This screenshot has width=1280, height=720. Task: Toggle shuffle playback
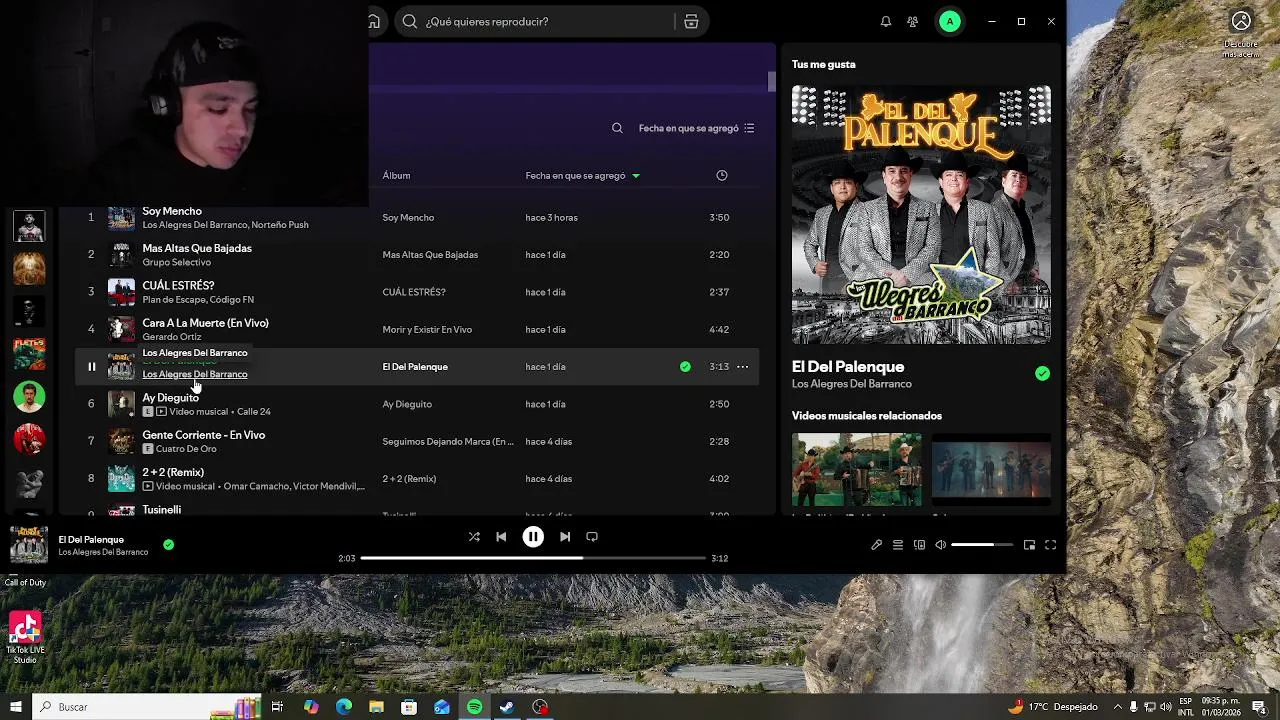click(x=474, y=537)
